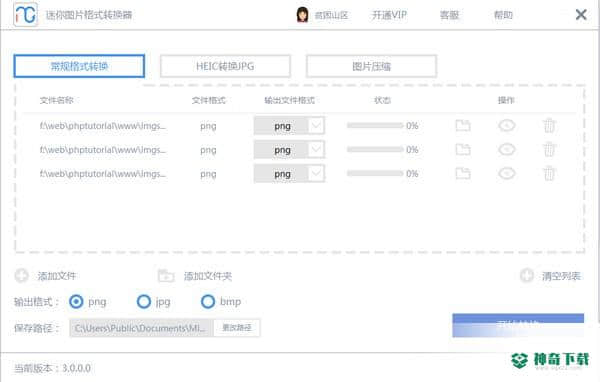Click the blue start conversion button
Viewport: 600px width, 382px height.
click(518, 325)
